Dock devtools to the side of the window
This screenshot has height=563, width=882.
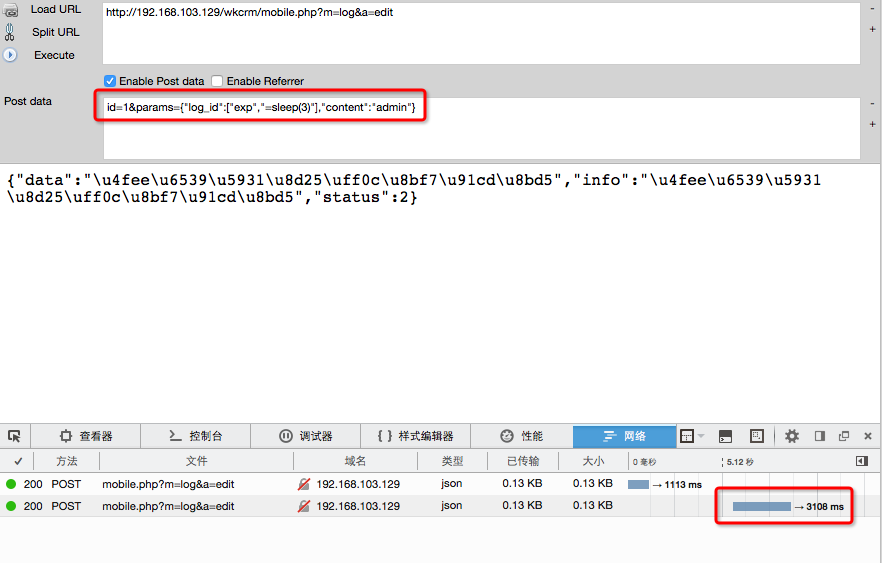[x=820, y=436]
